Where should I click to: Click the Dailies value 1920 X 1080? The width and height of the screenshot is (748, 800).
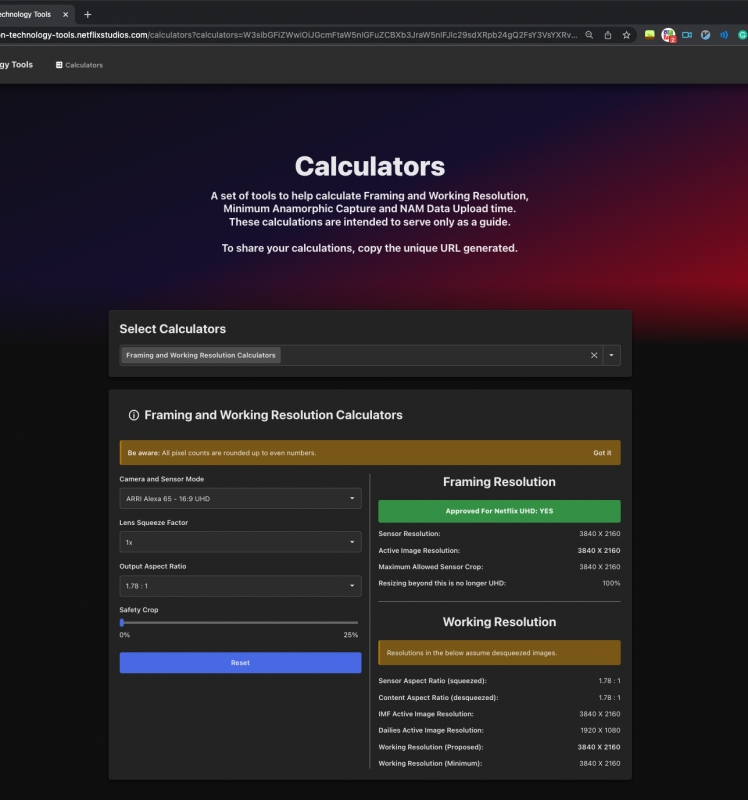tap(600, 730)
